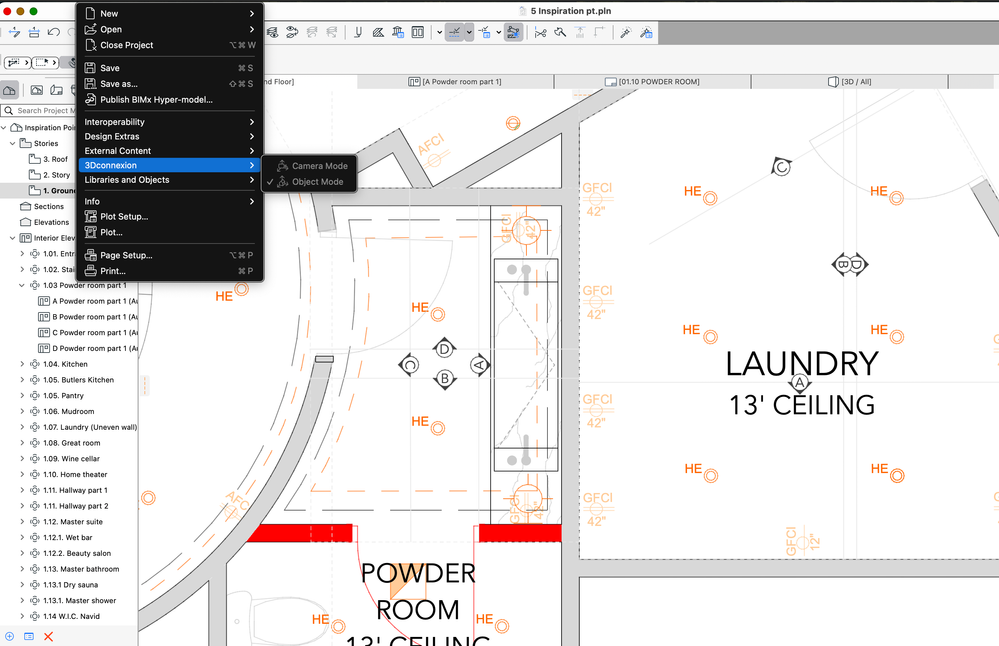
Task: Expand 1.07. Laundry (Uneven wall) node
Action: (x=22, y=427)
